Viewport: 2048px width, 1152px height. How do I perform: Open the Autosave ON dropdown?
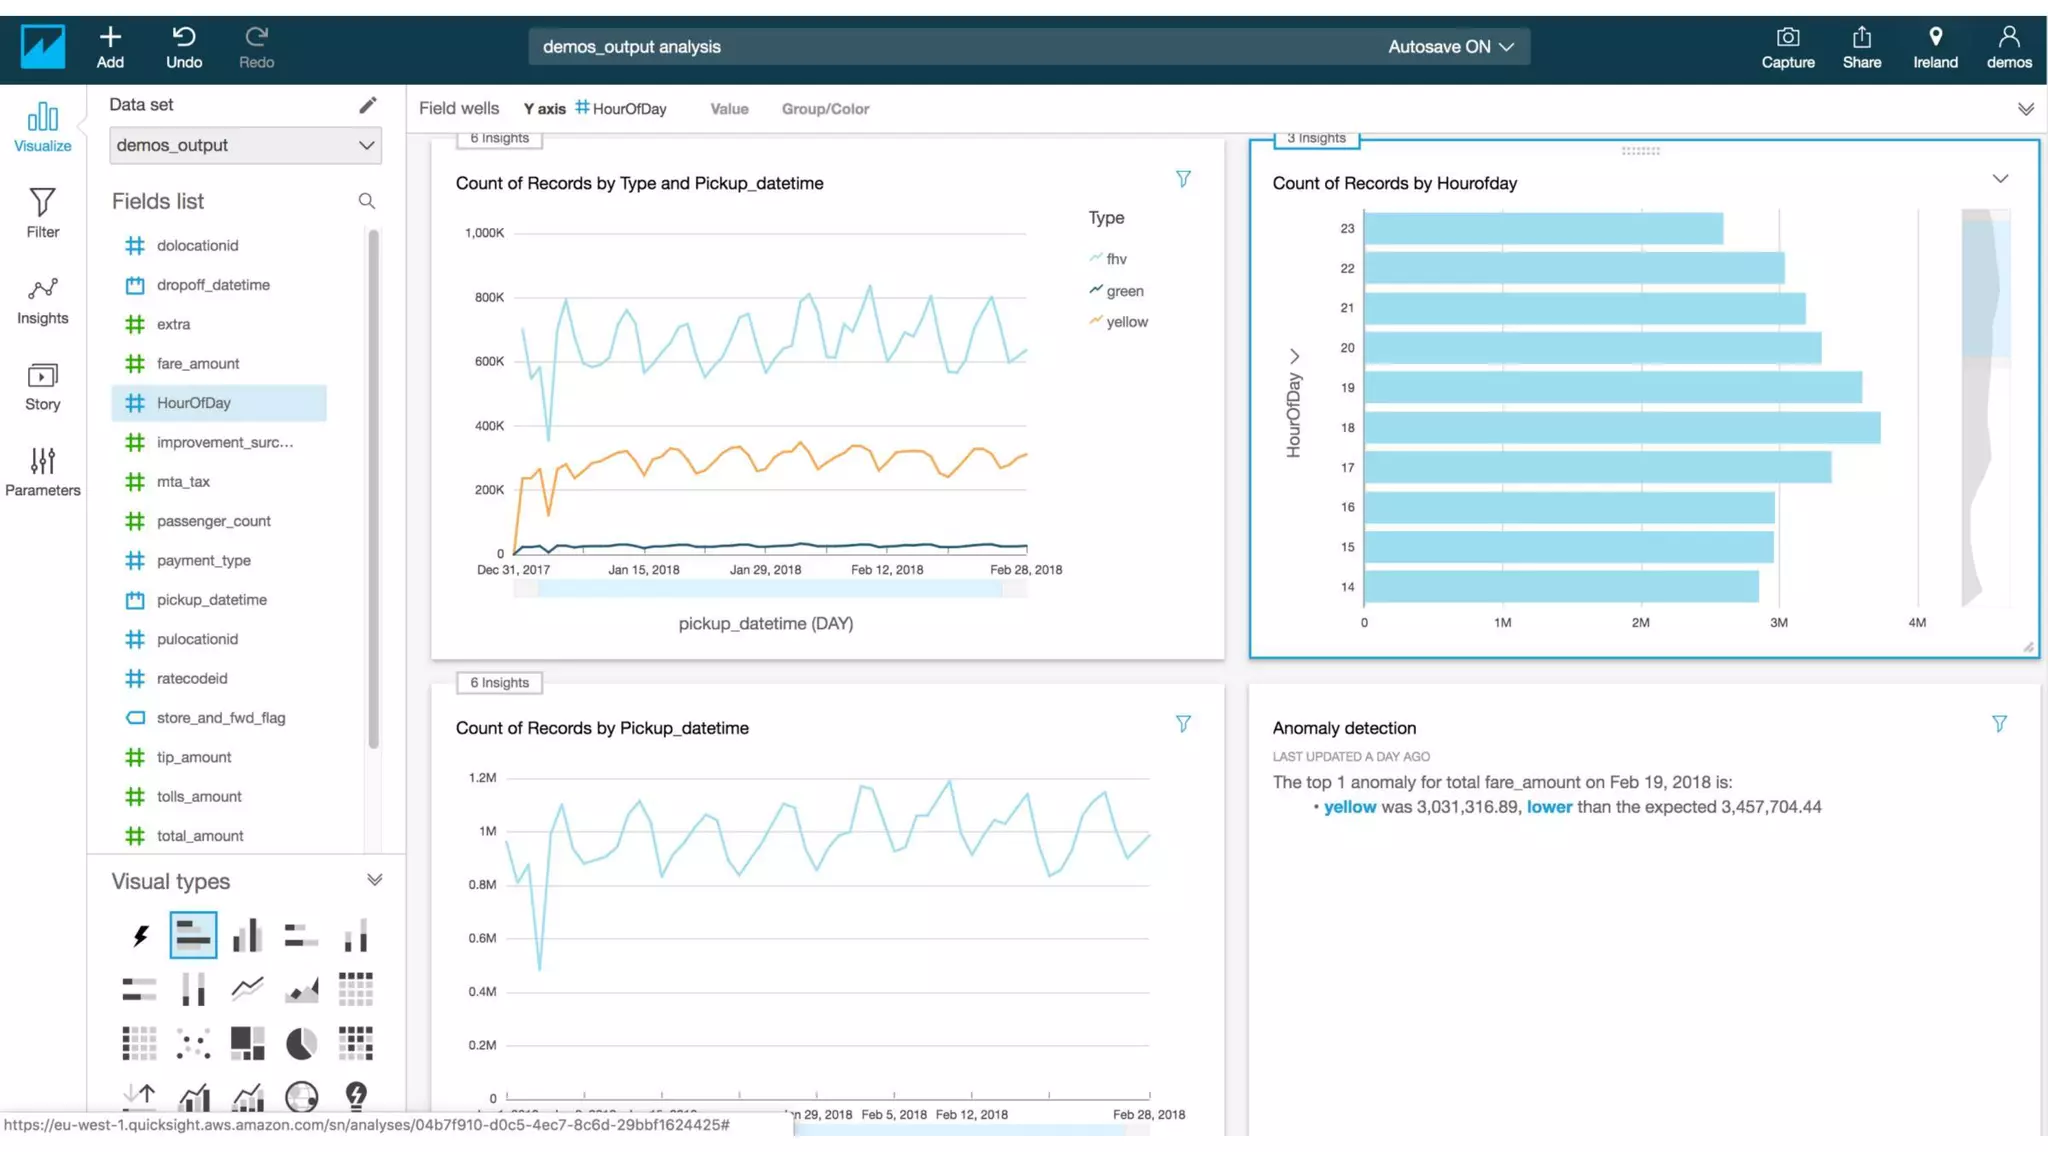(x=1450, y=47)
